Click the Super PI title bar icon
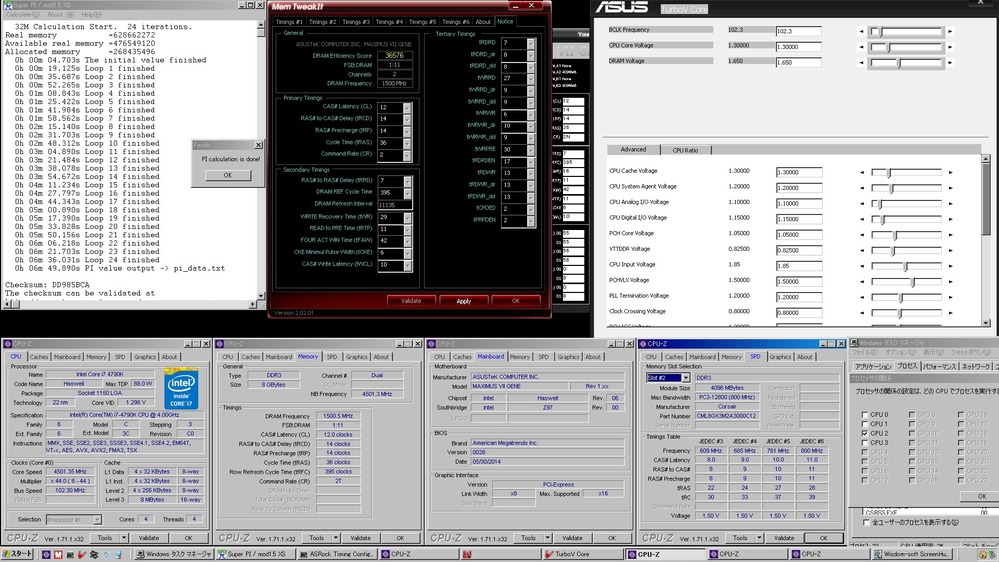 pos(8,5)
